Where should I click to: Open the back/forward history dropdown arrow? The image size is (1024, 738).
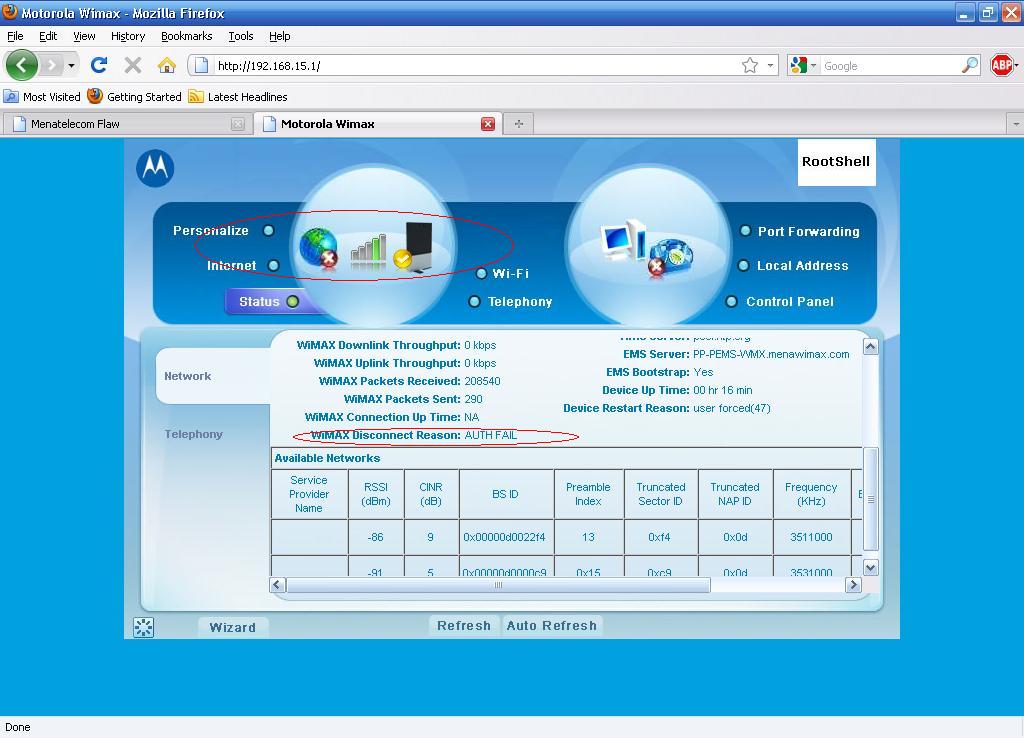click(x=71, y=65)
